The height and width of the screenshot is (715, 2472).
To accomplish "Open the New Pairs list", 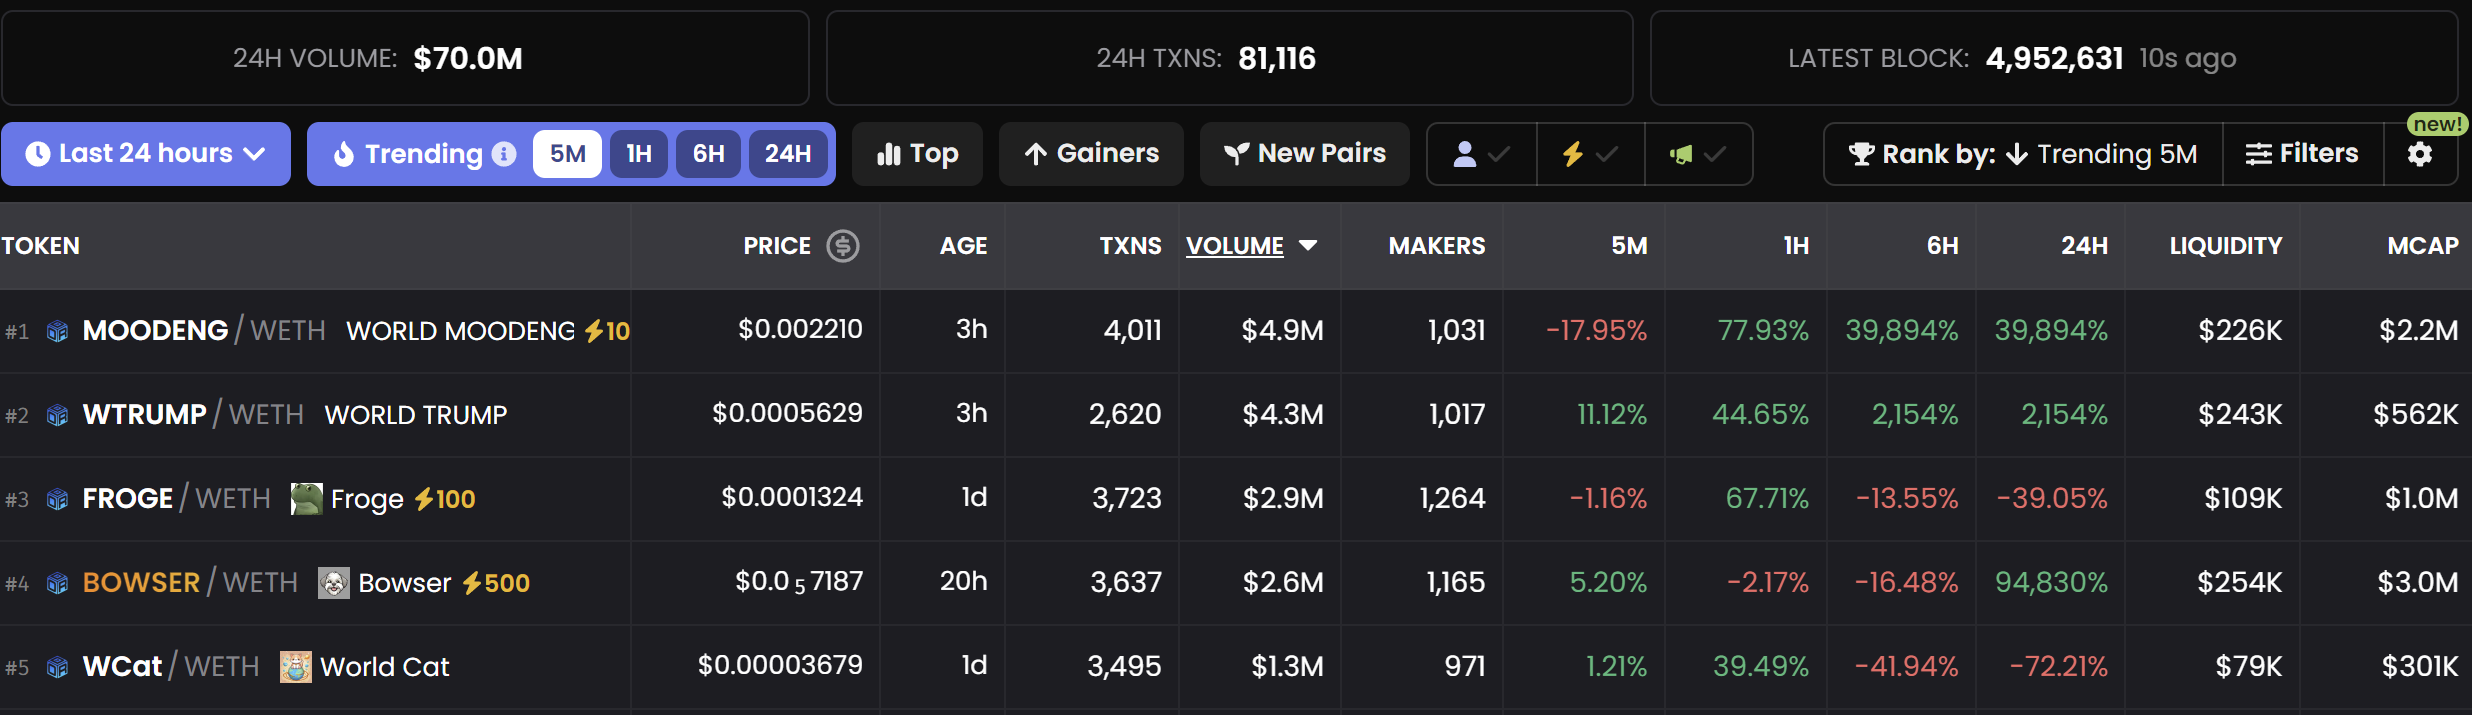I will click(x=1304, y=154).
